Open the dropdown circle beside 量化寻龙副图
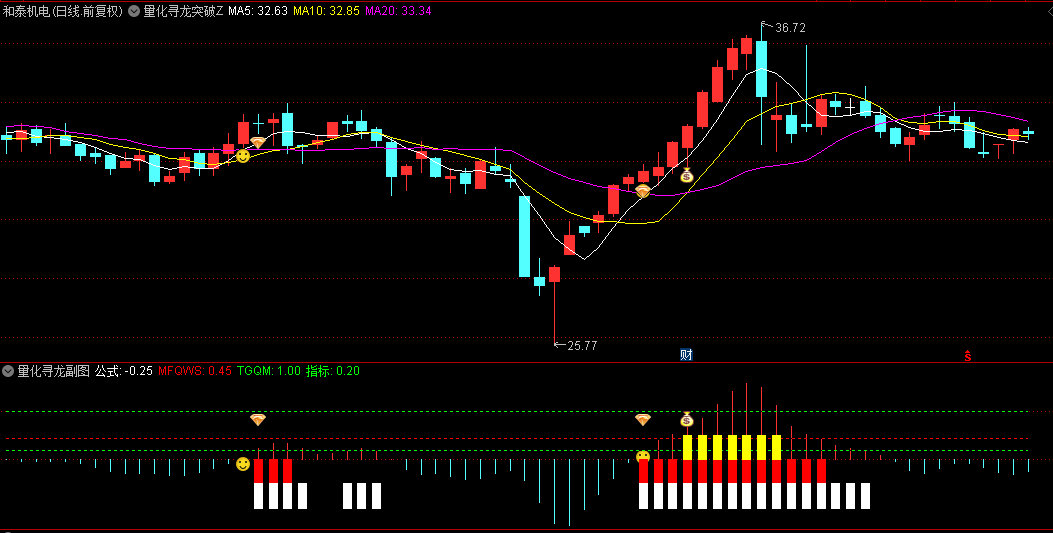Screen dimensions: 1053x533 (x=8, y=371)
